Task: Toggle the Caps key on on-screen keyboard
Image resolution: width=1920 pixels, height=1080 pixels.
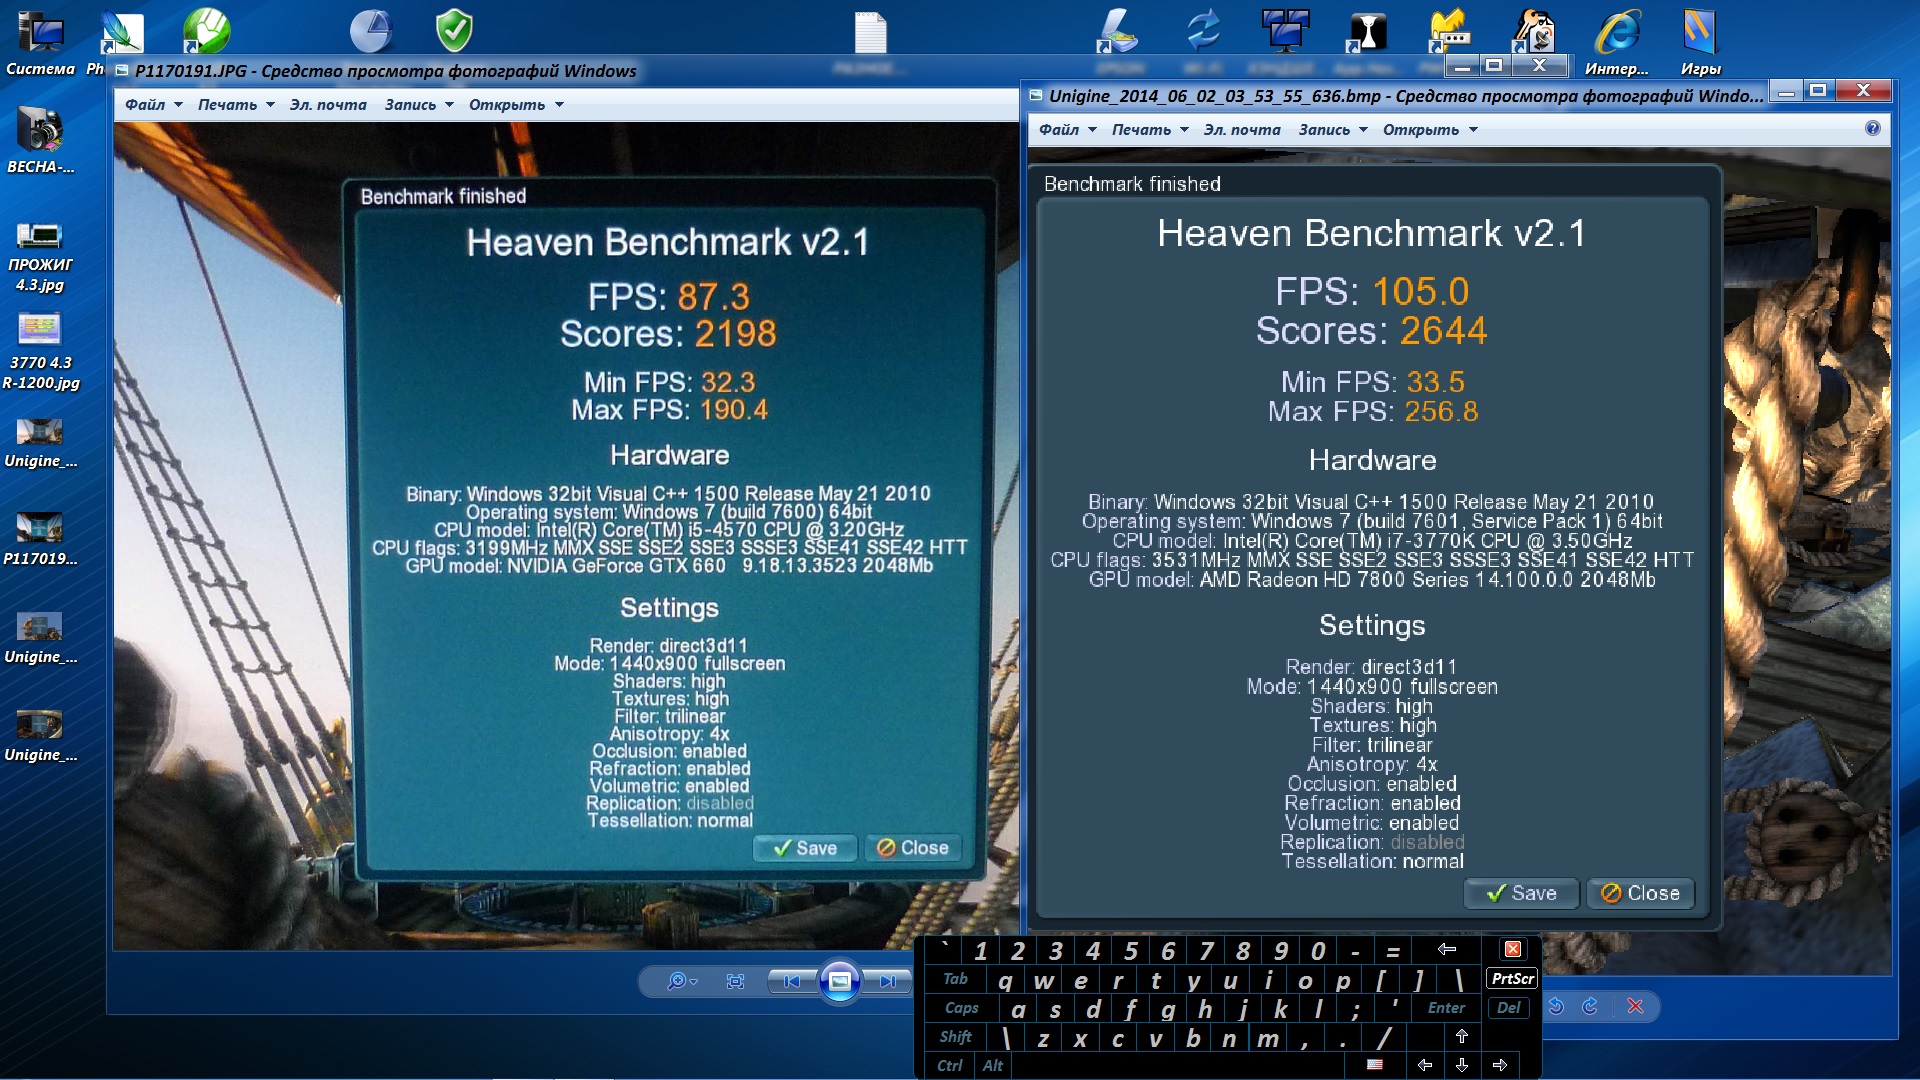Action: tap(962, 1008)
